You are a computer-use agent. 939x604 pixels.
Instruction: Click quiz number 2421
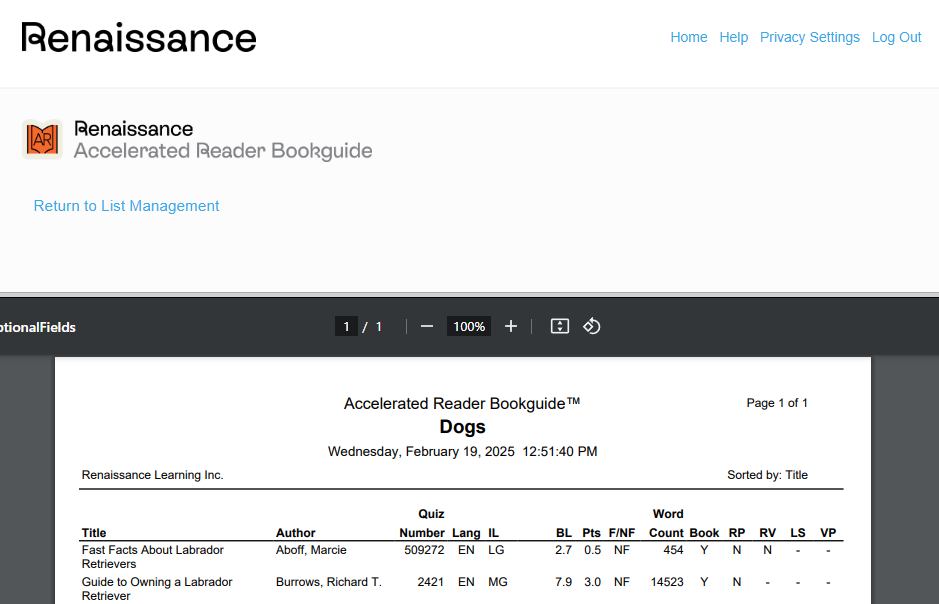point(431,582)
